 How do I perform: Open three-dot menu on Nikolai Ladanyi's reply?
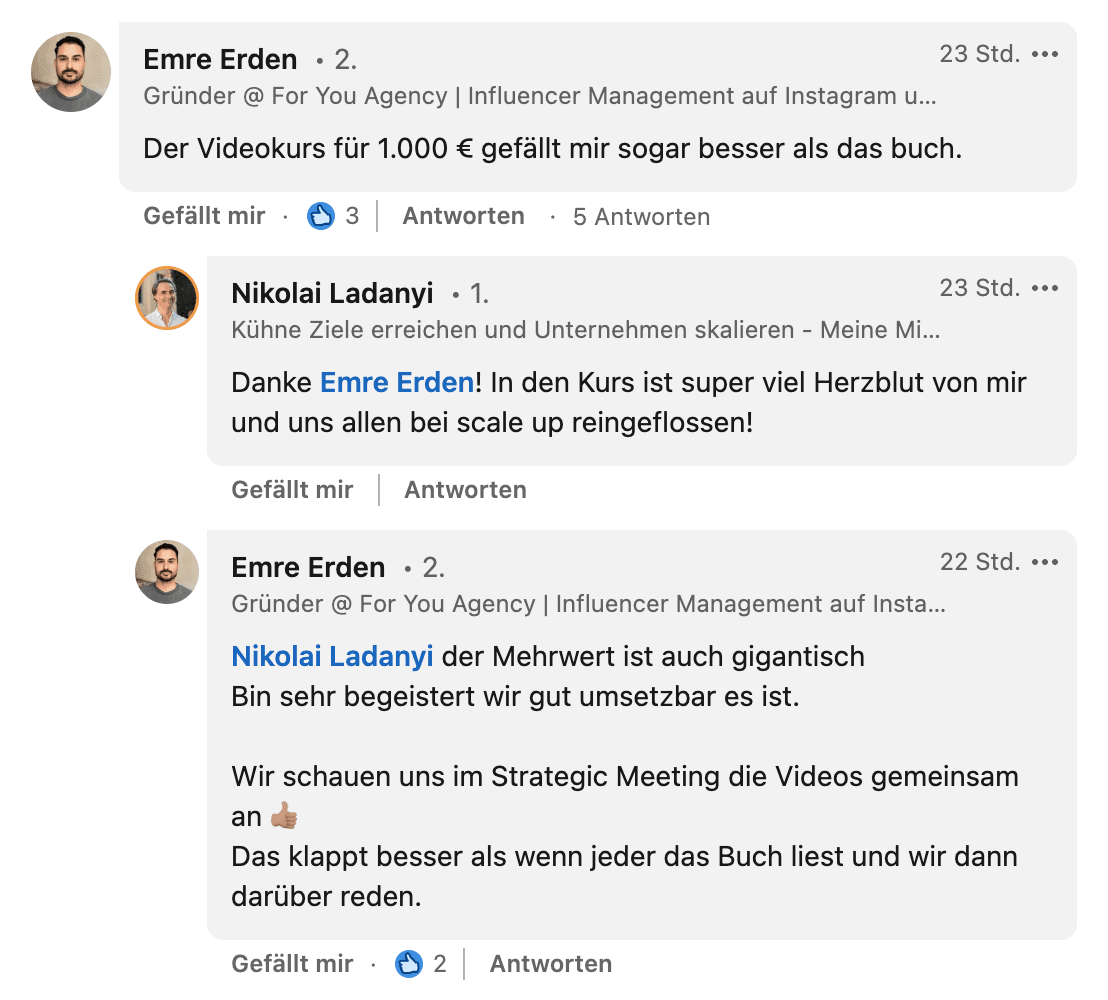(x=1044, y=289)
